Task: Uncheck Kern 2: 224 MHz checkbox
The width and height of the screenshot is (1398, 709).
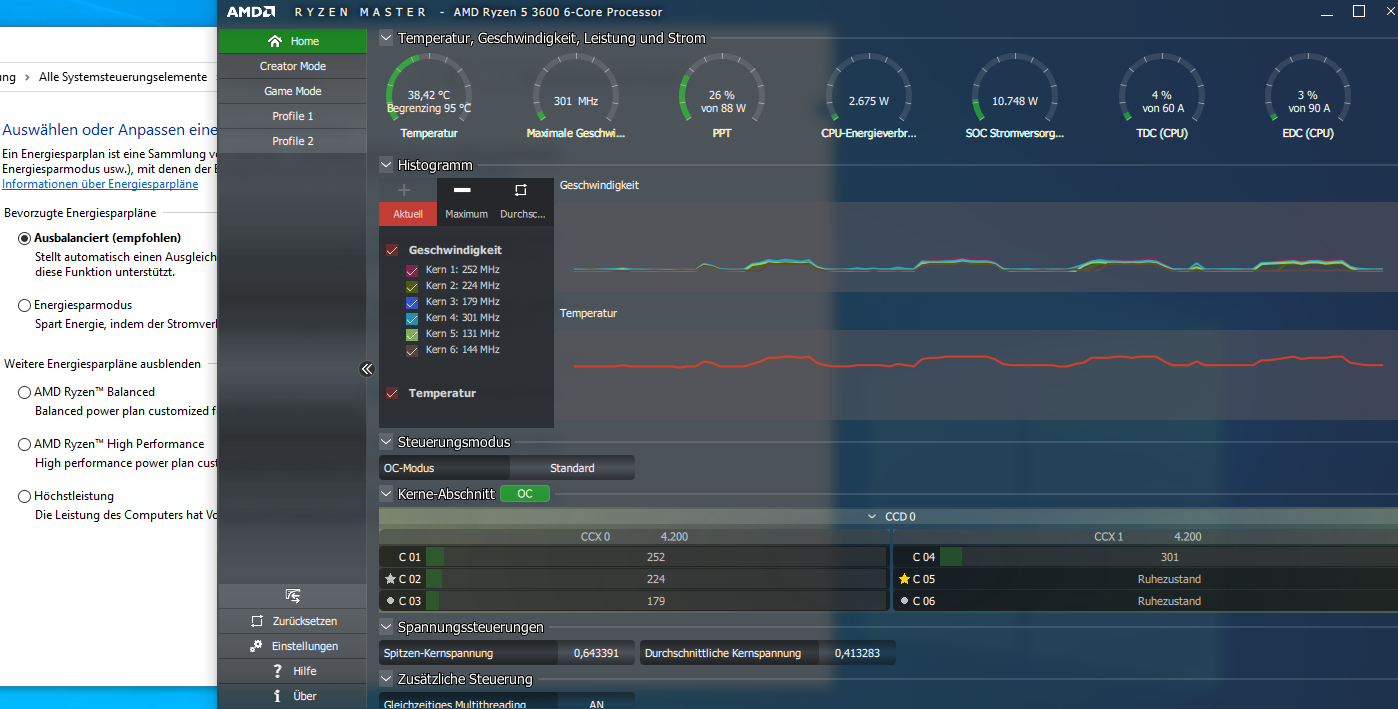Action: [411, 286]
